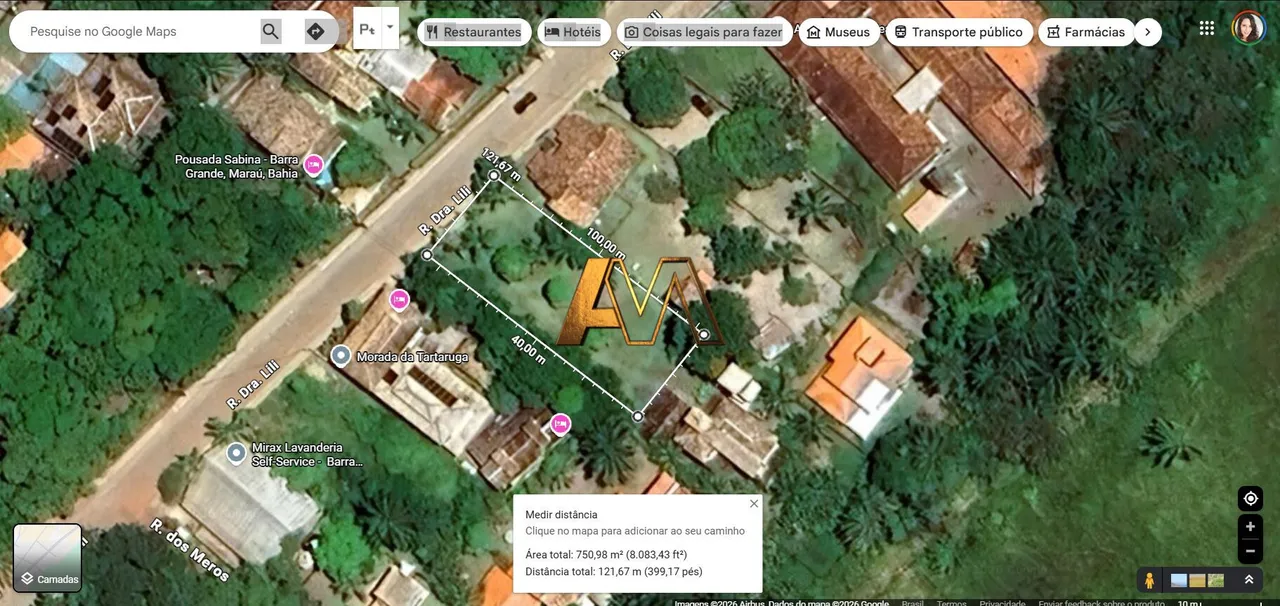This screenshot has height=606, width=1280.
Task: Zoom in with the plus button
Action: tap(1250, 527)
